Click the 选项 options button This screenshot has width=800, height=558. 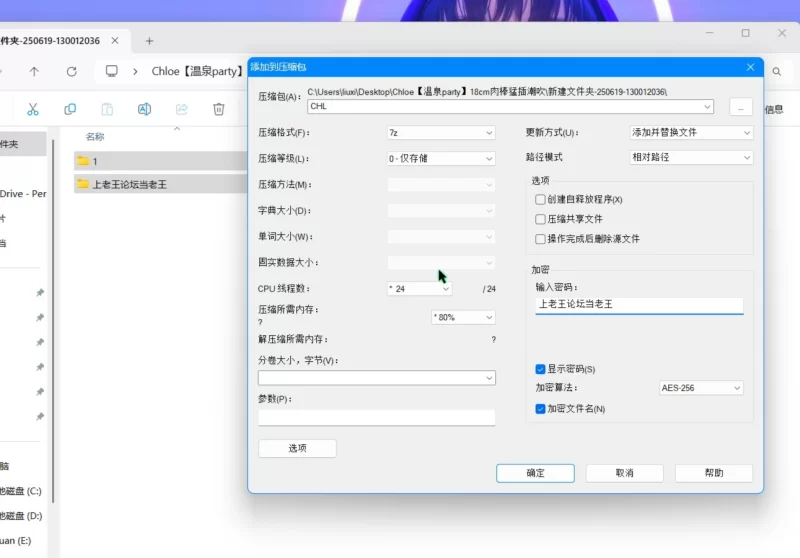(297, 448)
